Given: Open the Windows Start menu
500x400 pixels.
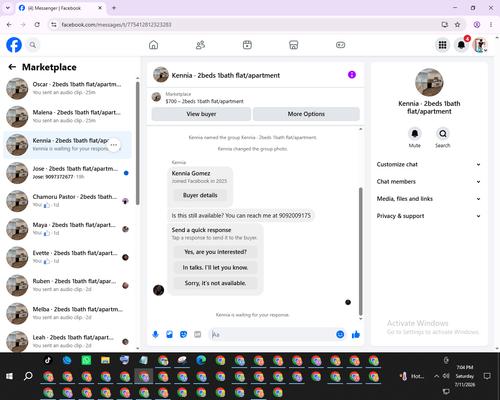Looking at the screenshot, I should 9,376.
